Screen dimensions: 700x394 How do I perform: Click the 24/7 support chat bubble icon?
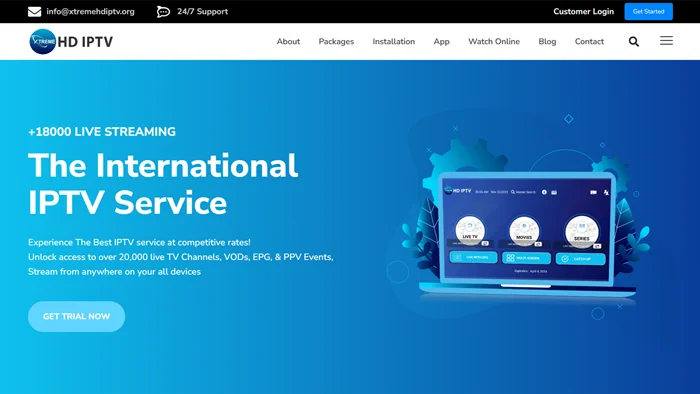[x=163, y=12]
